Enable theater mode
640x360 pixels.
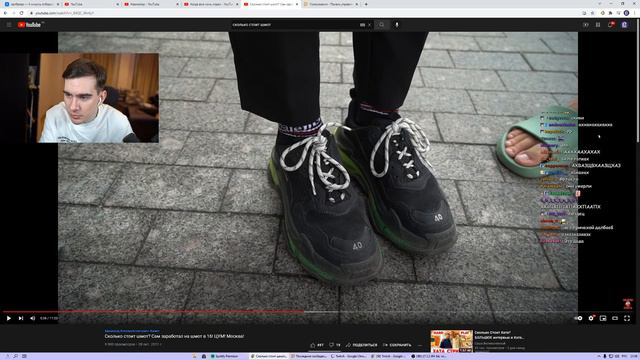tap(615, 318)
